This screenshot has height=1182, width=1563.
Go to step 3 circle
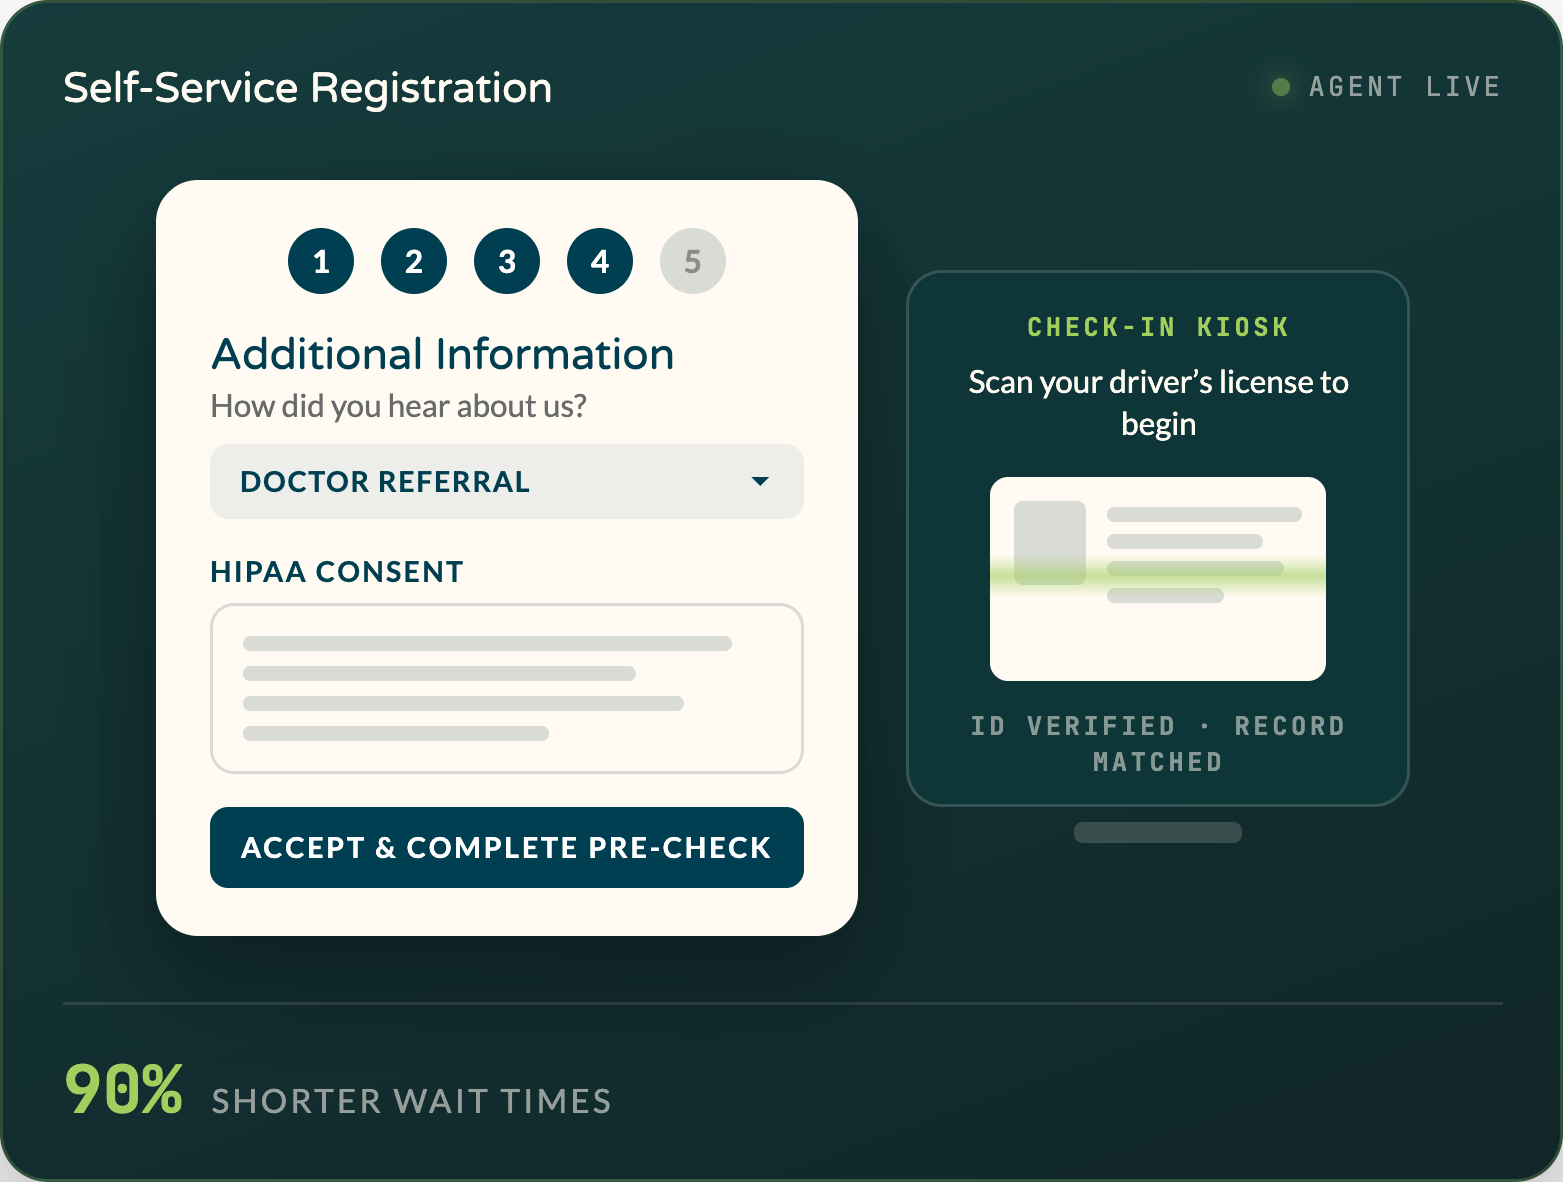(x=507, y=261)
